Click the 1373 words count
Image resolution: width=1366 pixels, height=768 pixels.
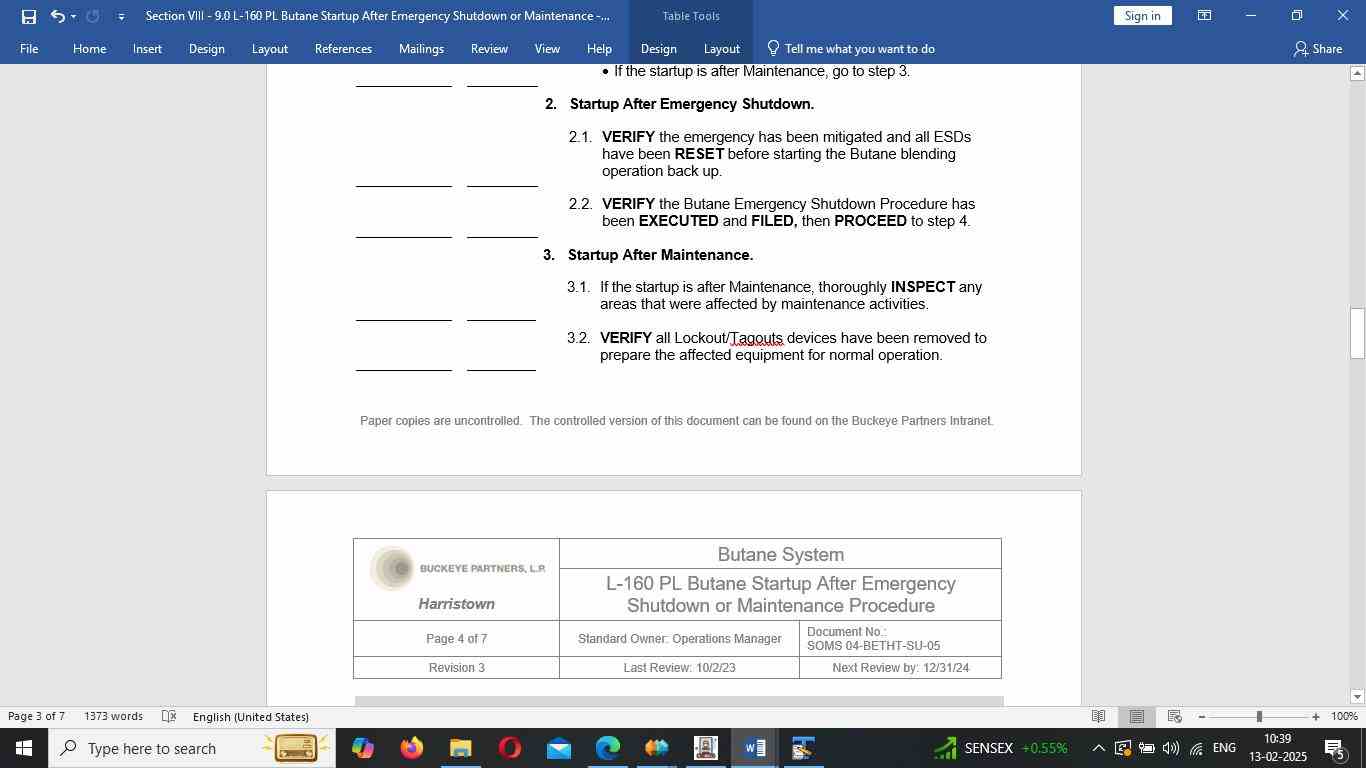(x=113, y=716)
